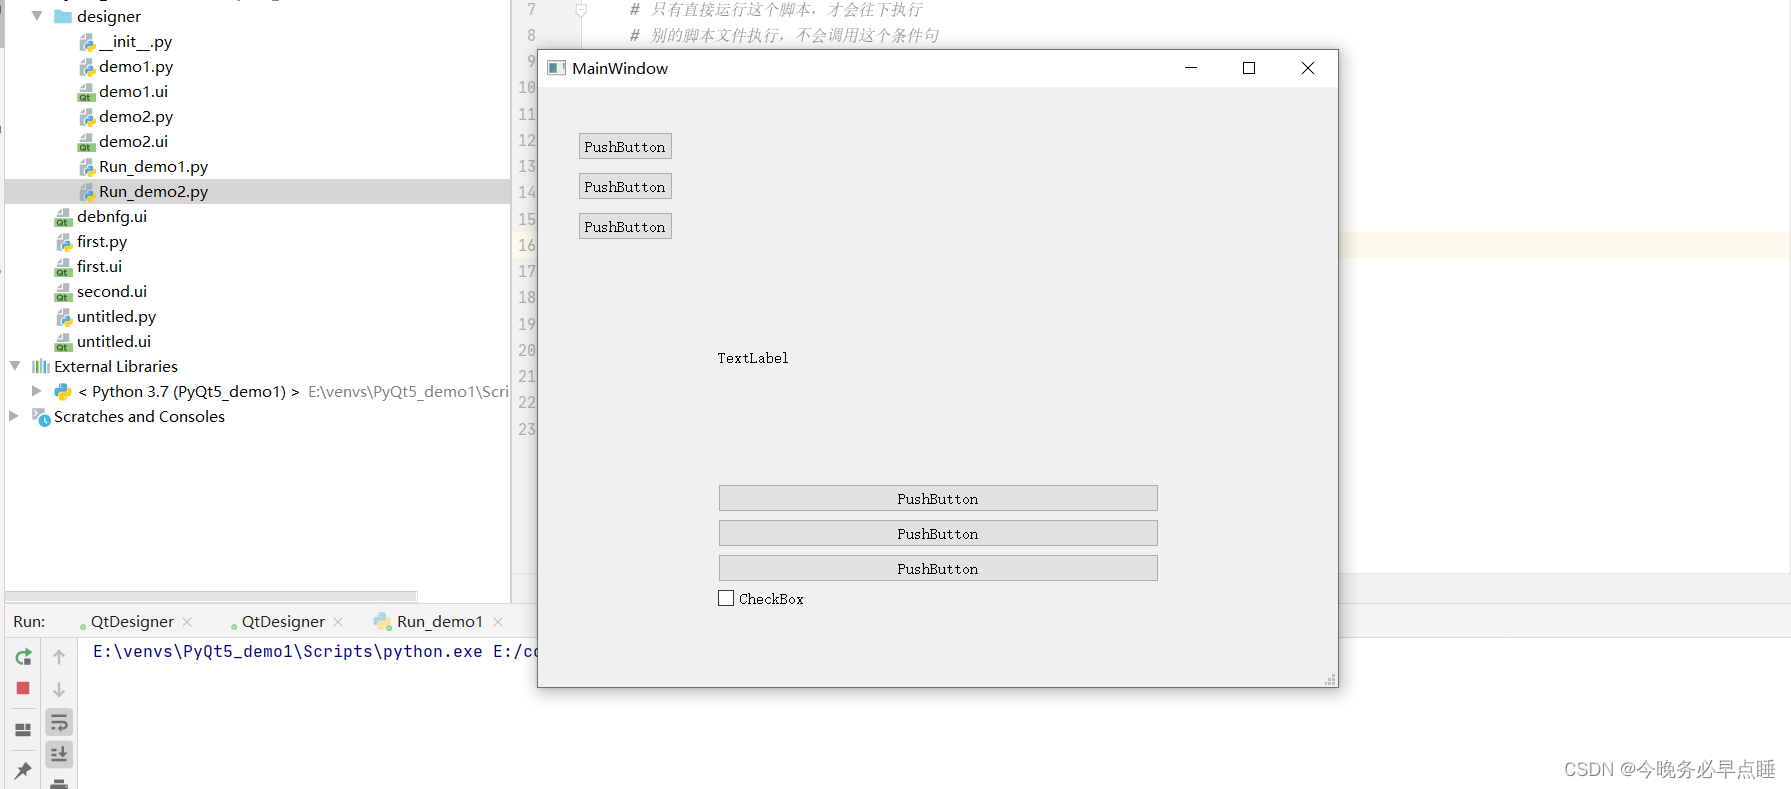The height and width of the screenshot is (789, 1791).
Task: Click the pin tab icon in Run panel
Action: [x=23, y=770]
